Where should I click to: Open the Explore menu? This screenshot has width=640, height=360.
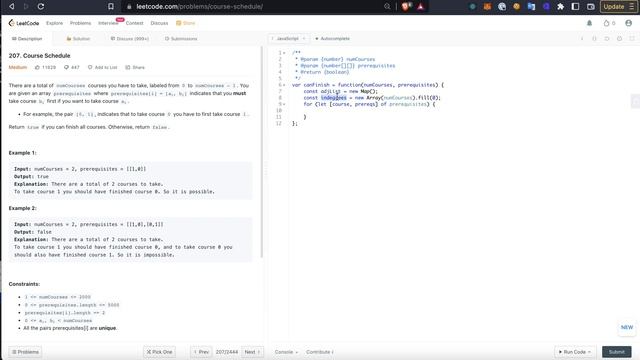coord(54,23)
